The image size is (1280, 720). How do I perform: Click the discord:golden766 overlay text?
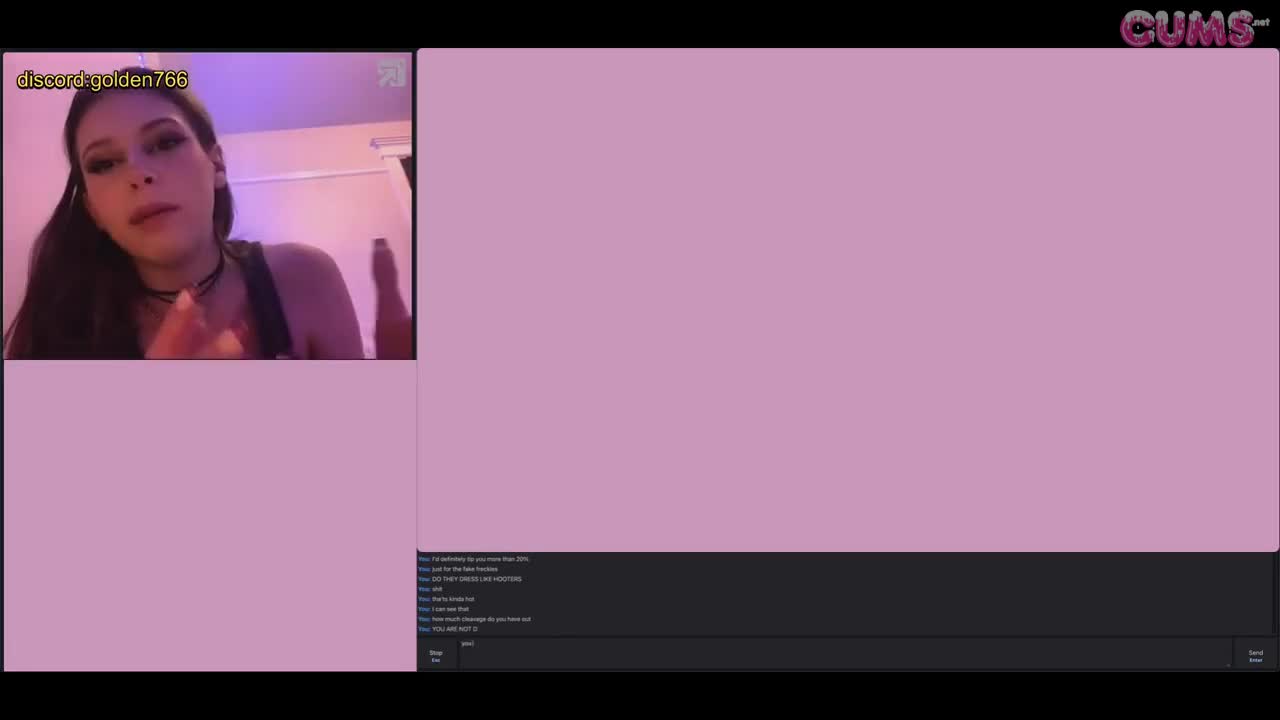[x=101, y=80]
